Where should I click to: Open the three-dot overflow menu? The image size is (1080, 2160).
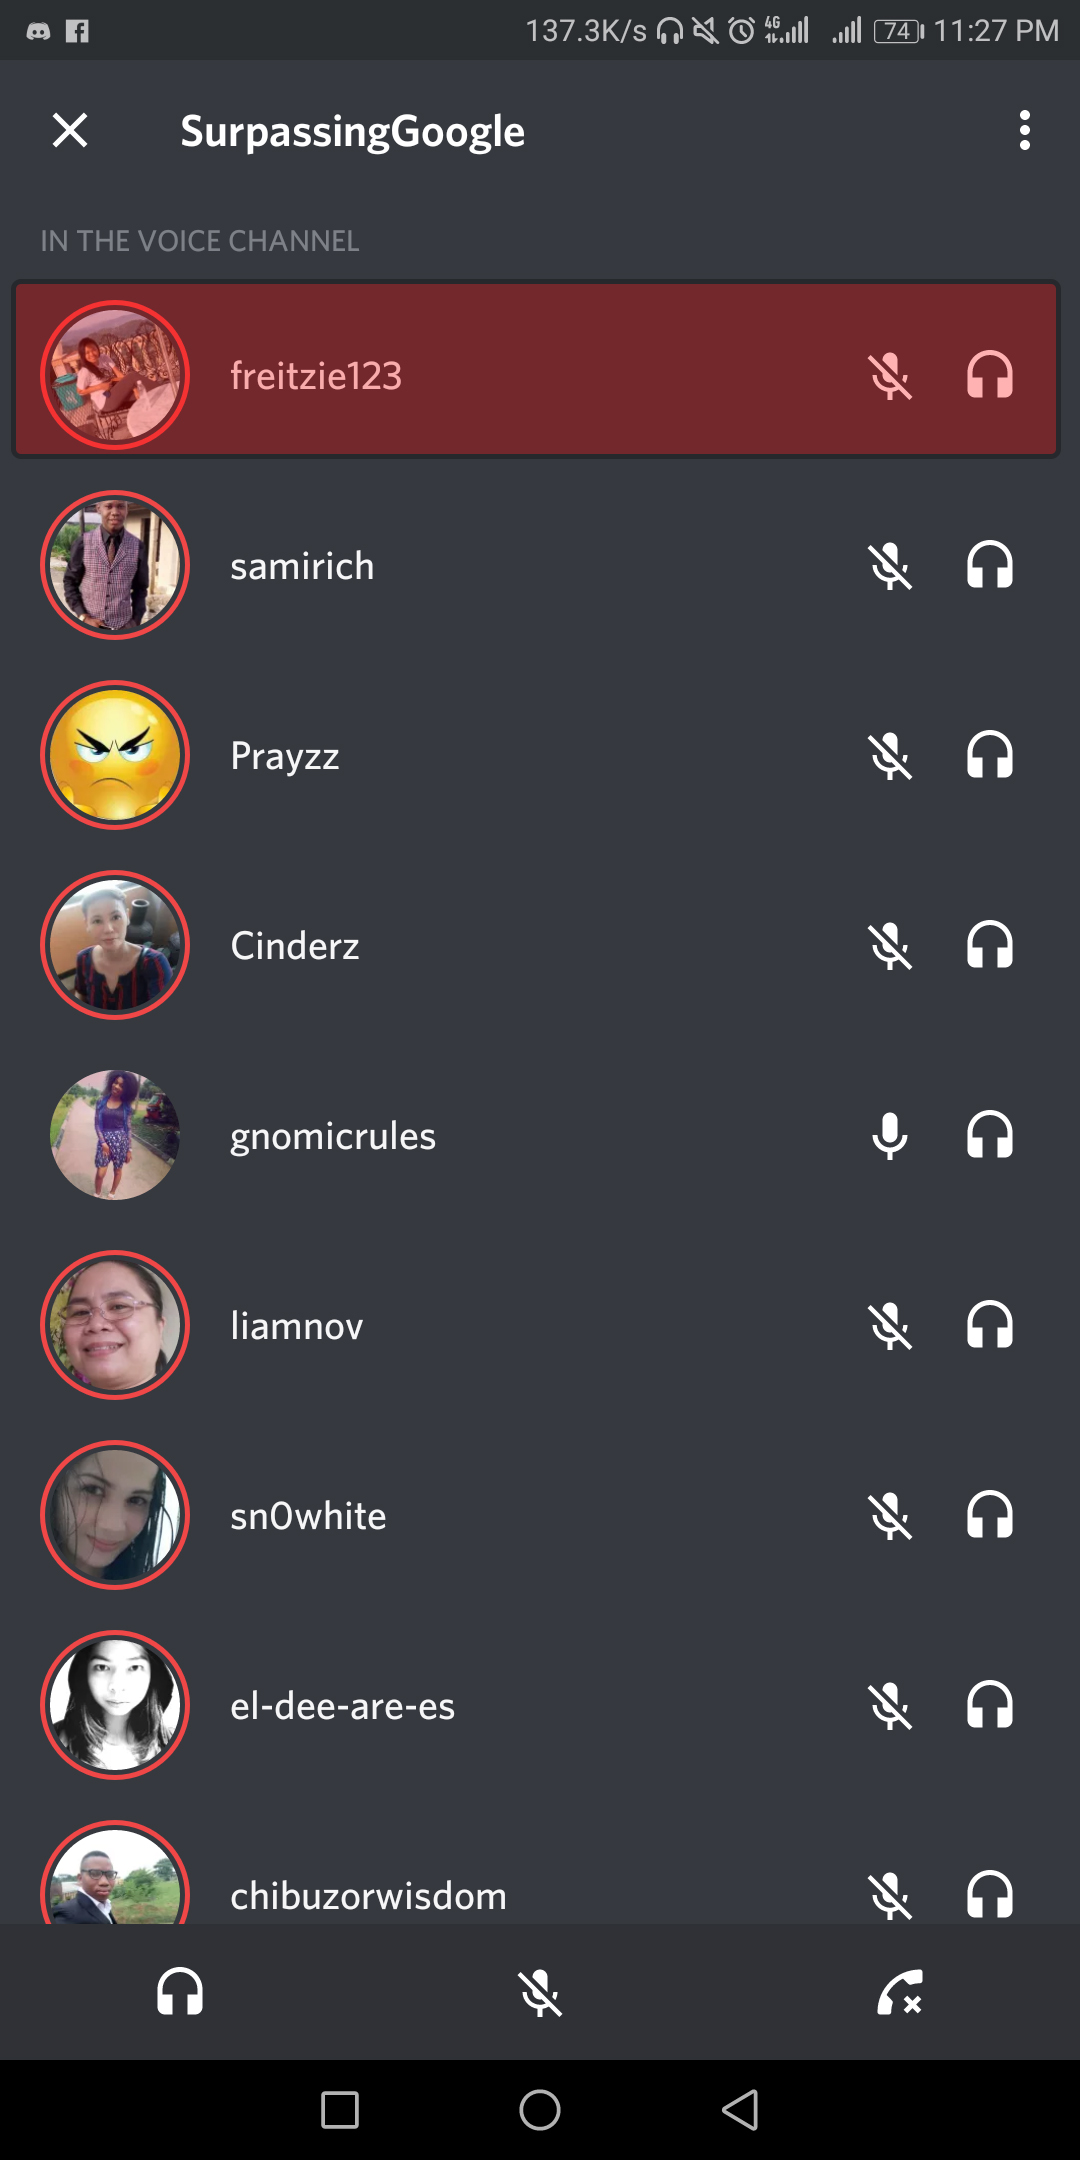pos(1025,131)
